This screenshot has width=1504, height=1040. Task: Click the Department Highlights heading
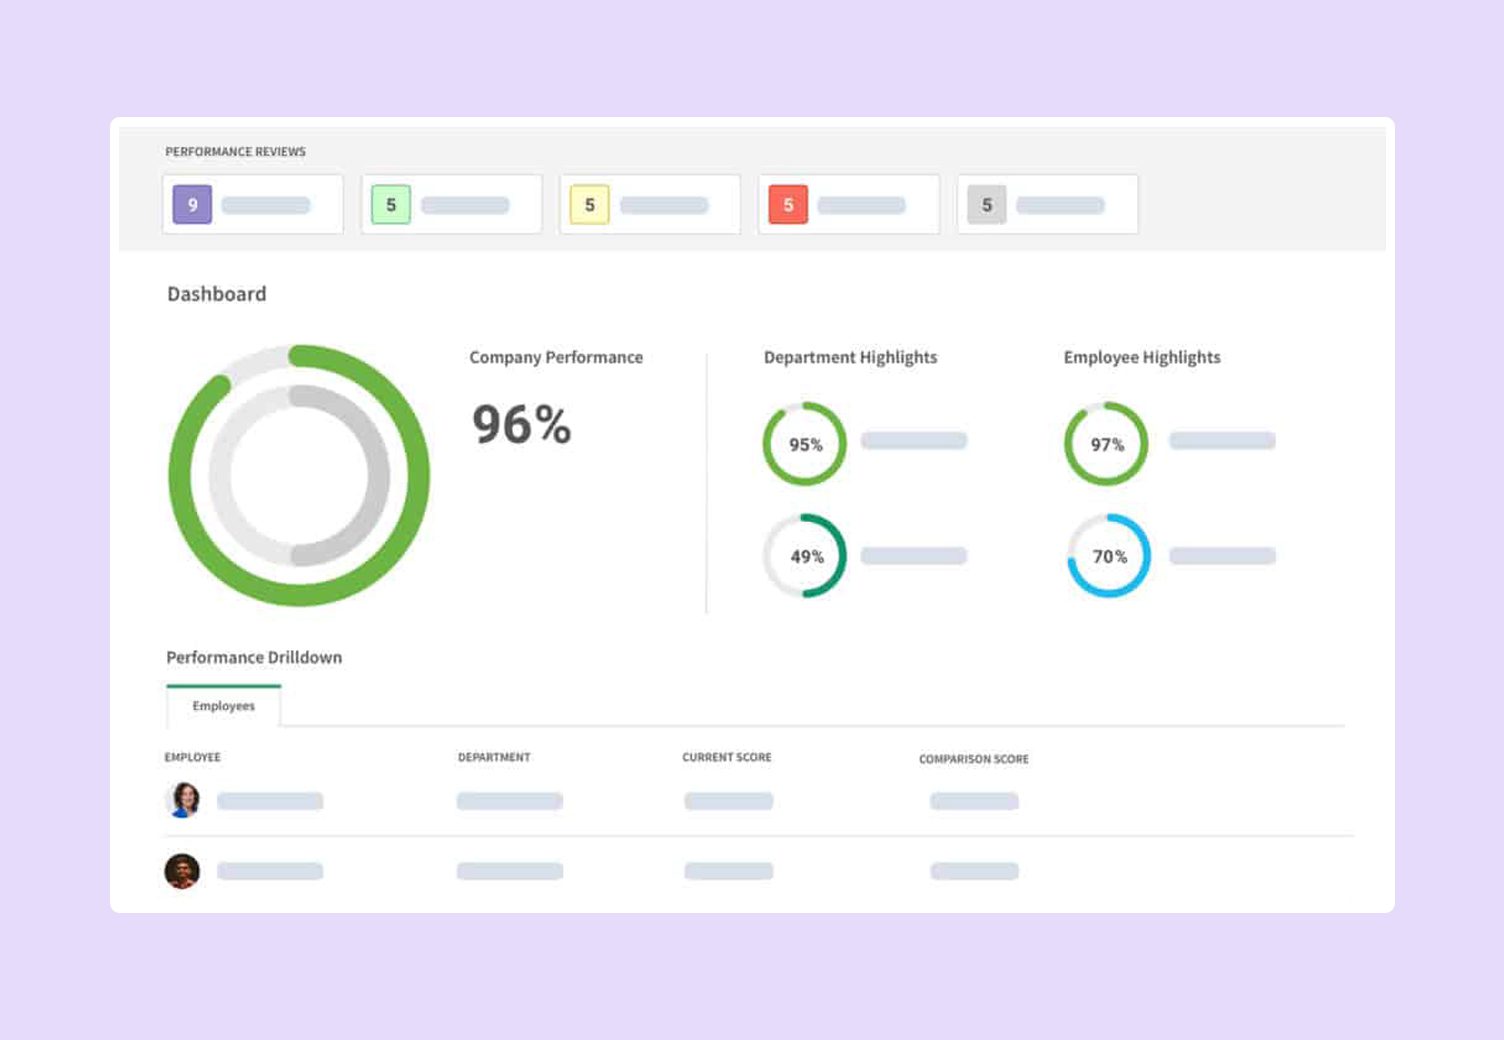pos(851,357)
